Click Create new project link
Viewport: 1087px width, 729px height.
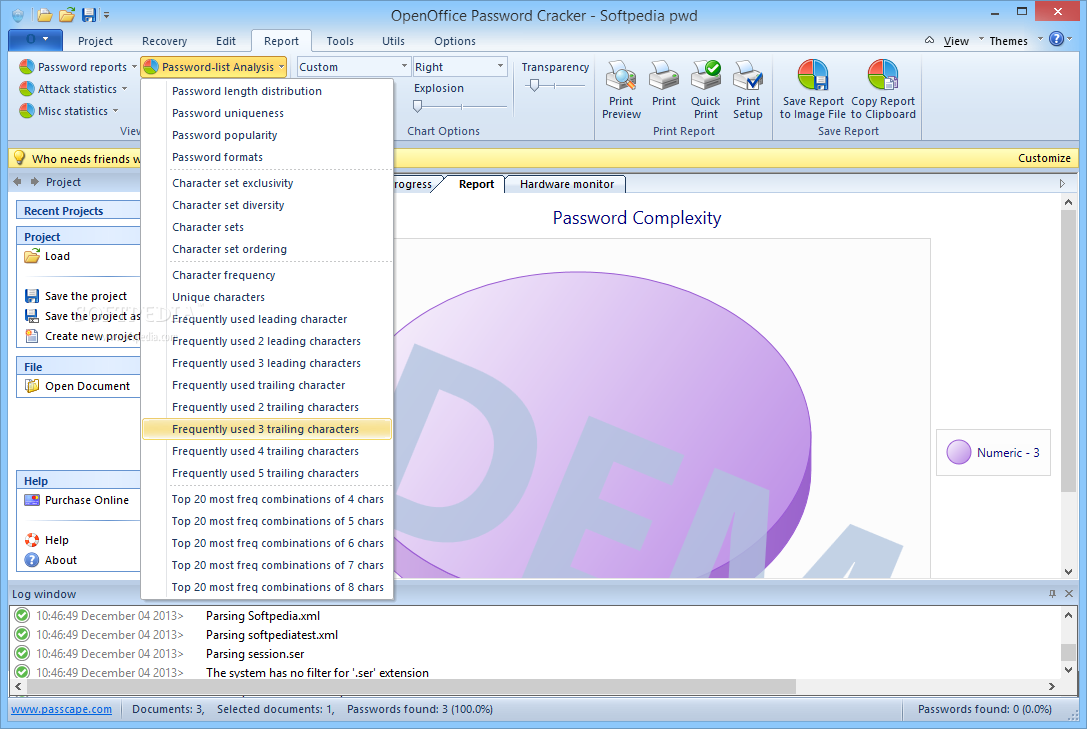(92, 336)
